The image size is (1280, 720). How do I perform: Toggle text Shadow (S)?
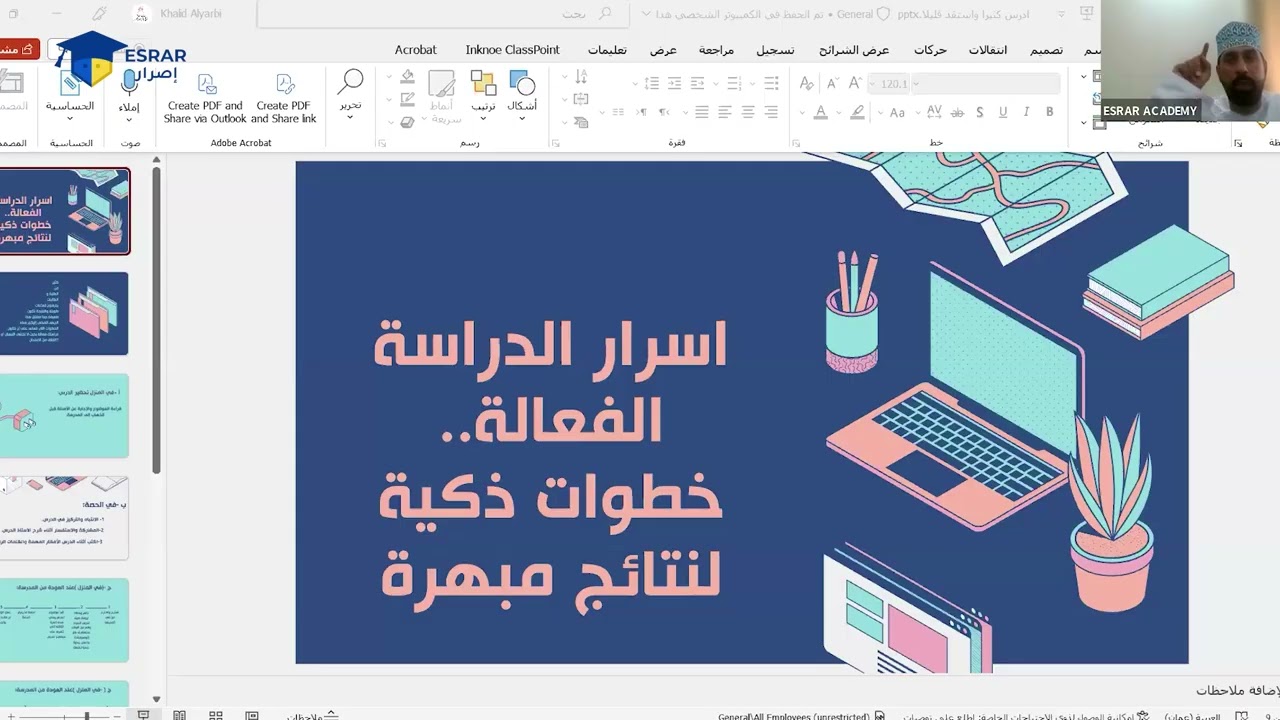click(x=980, y=112)
